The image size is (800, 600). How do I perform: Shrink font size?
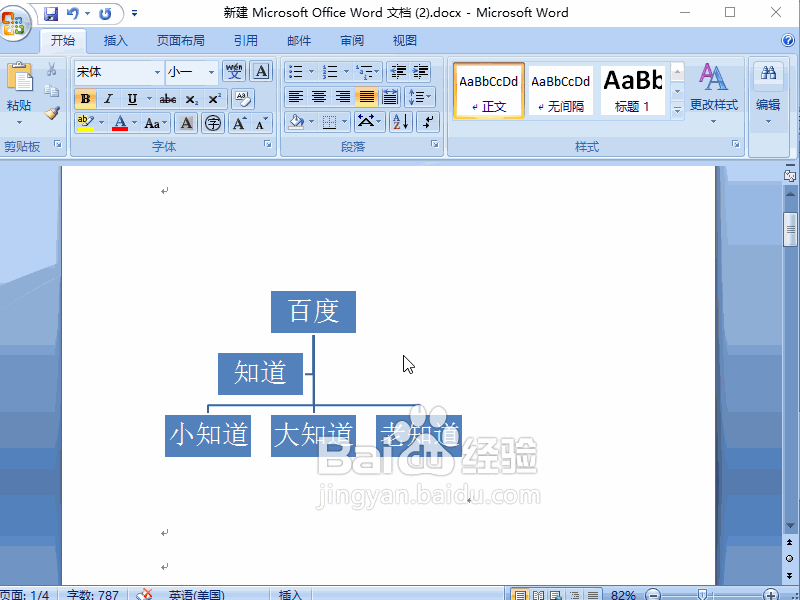261,123
